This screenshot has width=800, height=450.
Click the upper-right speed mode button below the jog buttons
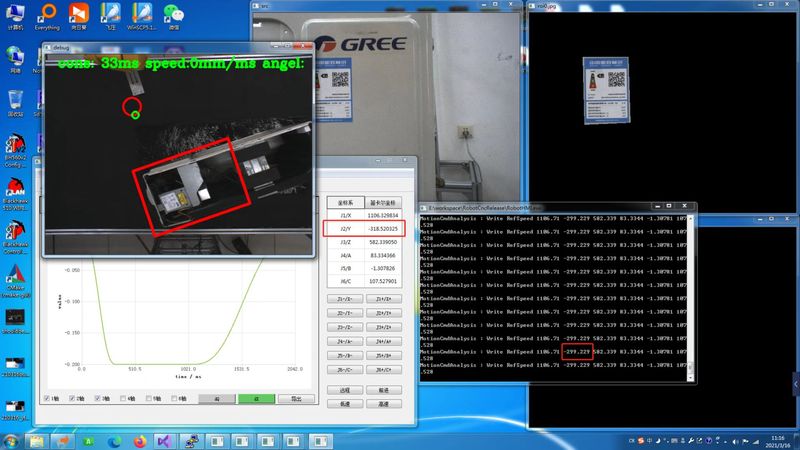click(x=384, y=390)
